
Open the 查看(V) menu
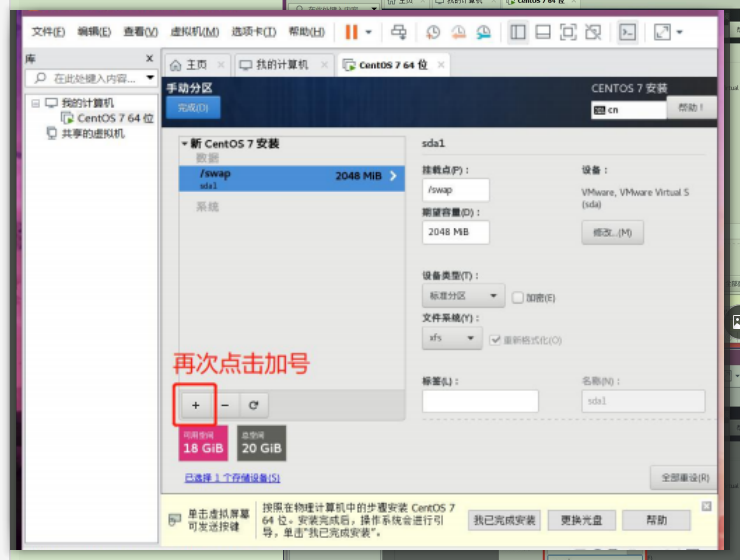[x=141, y=32]
